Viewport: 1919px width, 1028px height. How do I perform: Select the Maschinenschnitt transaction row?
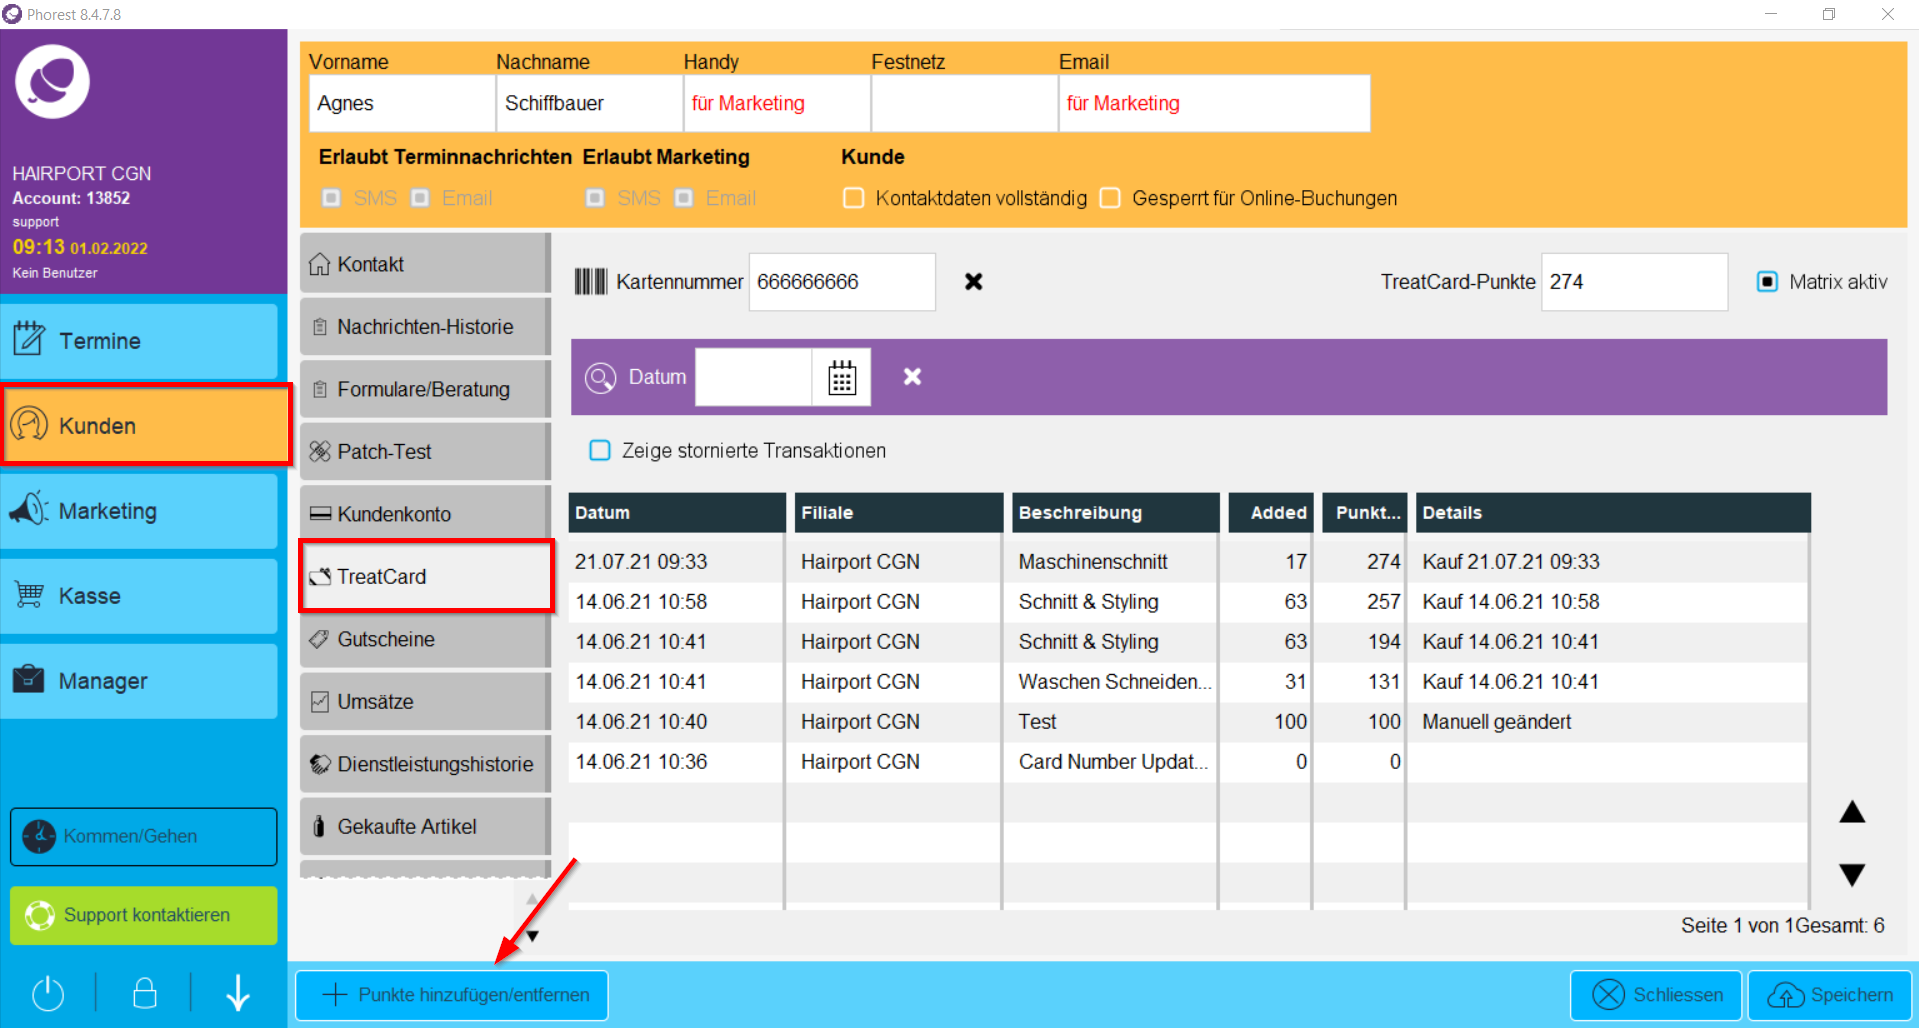1188,562
